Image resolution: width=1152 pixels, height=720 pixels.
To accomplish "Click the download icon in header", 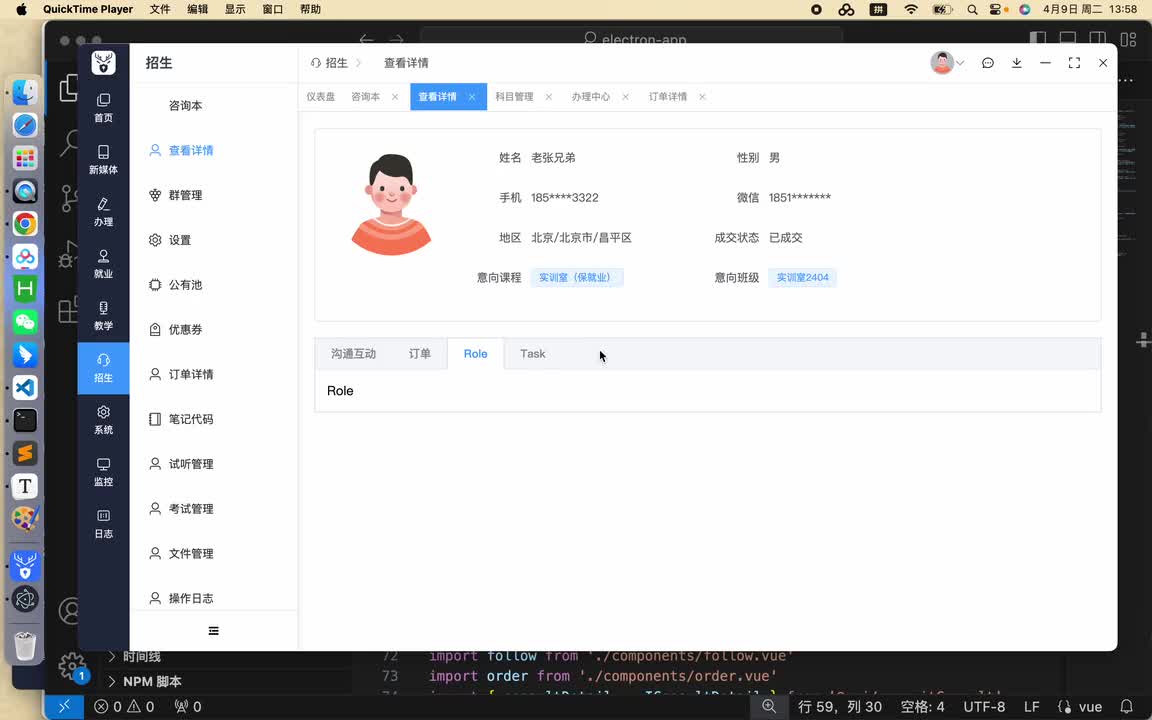I will click(x=1016, y=63).
